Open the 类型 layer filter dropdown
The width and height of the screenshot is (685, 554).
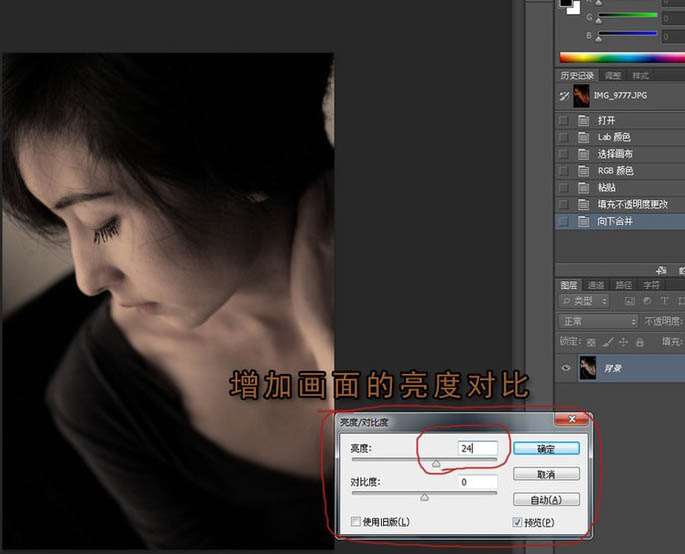tap(583, 301)
